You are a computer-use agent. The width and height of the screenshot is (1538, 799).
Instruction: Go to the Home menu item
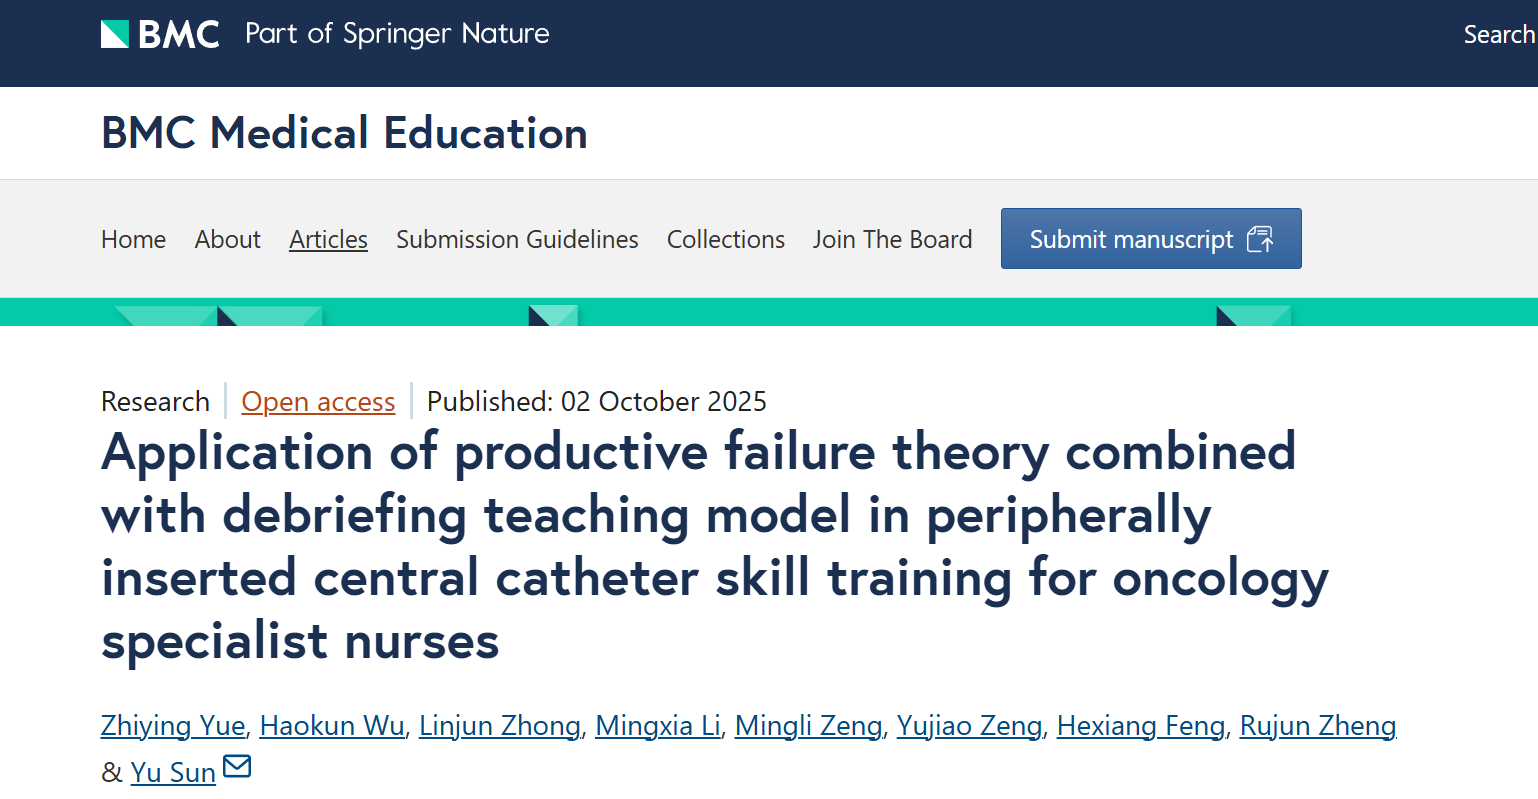[133, 240]
